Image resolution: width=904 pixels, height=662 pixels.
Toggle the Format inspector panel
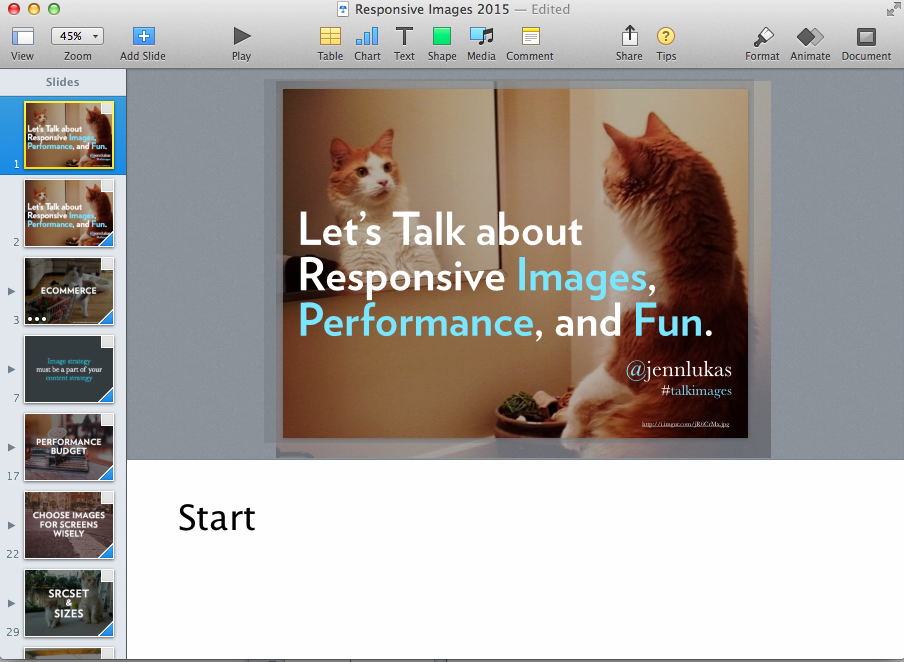click(762, 37)
